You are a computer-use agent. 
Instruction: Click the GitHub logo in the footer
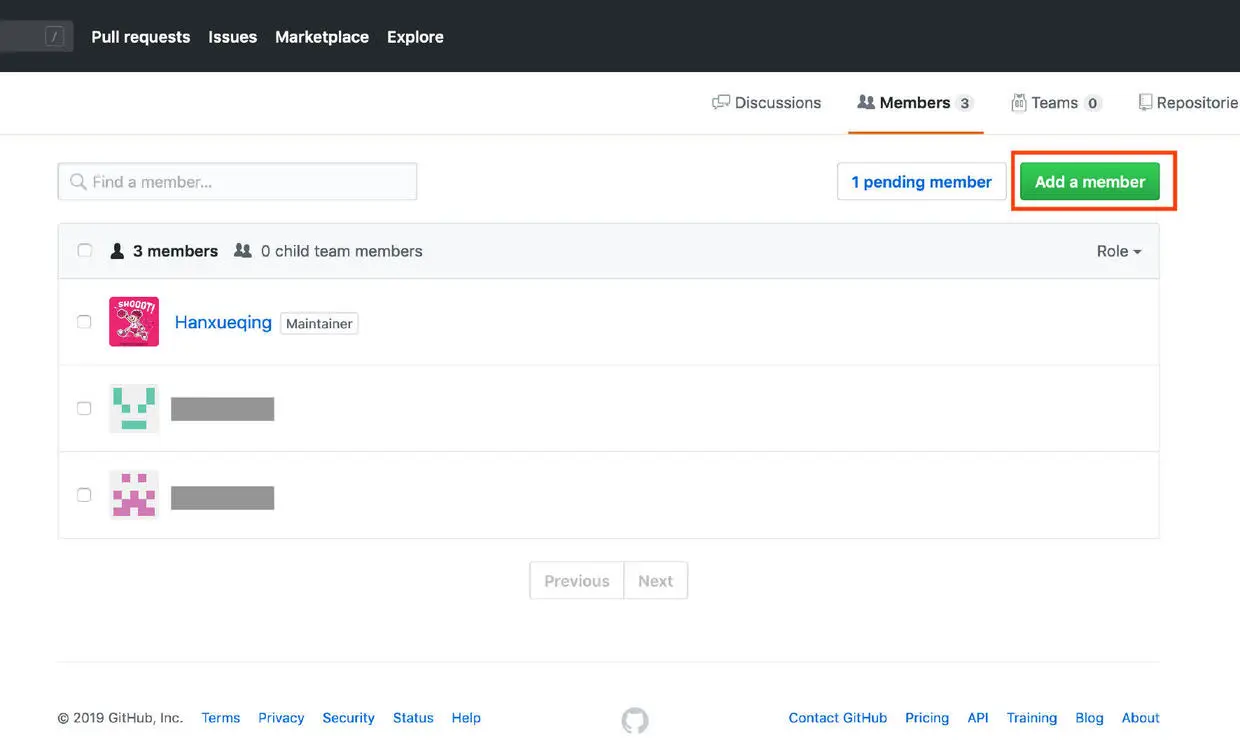(x=635, y=720)
